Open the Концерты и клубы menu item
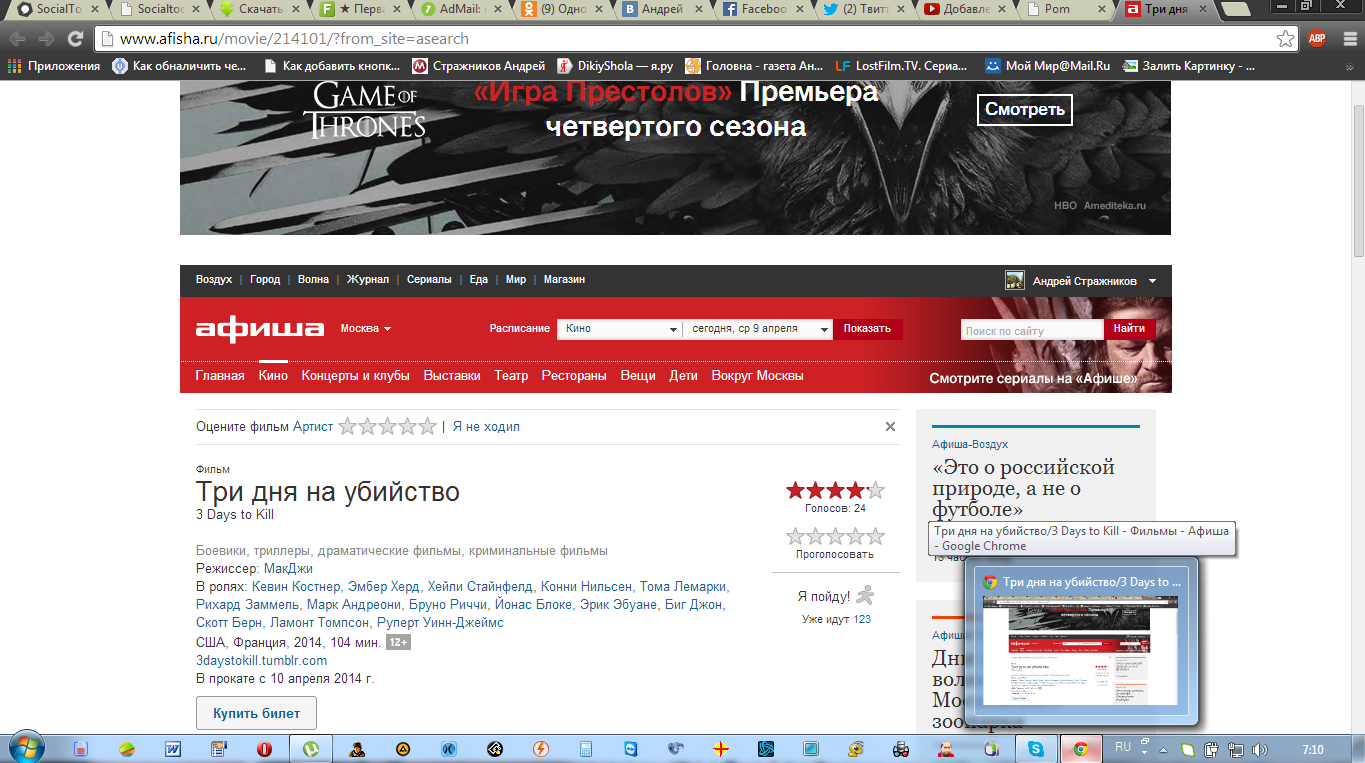Screen dimensions: 1365x763 click(x=355, y=376)
